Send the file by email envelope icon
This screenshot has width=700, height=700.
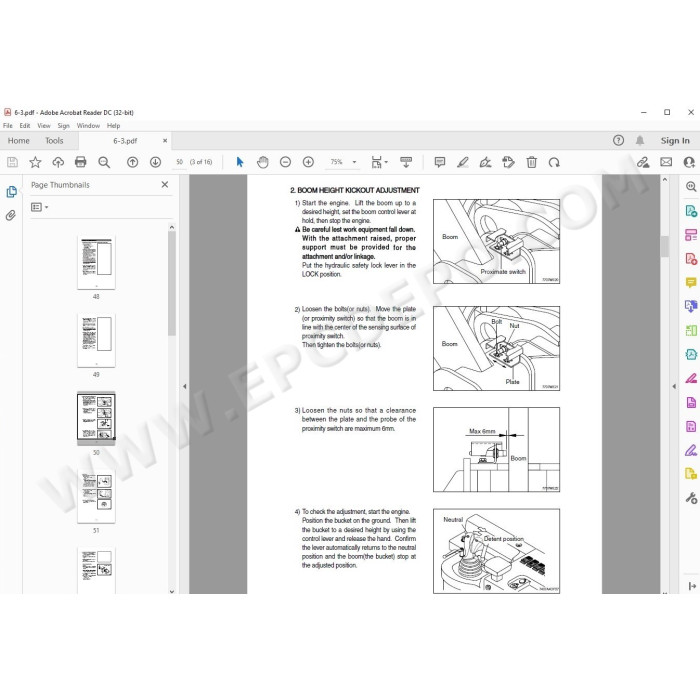[x=666, y=162]
